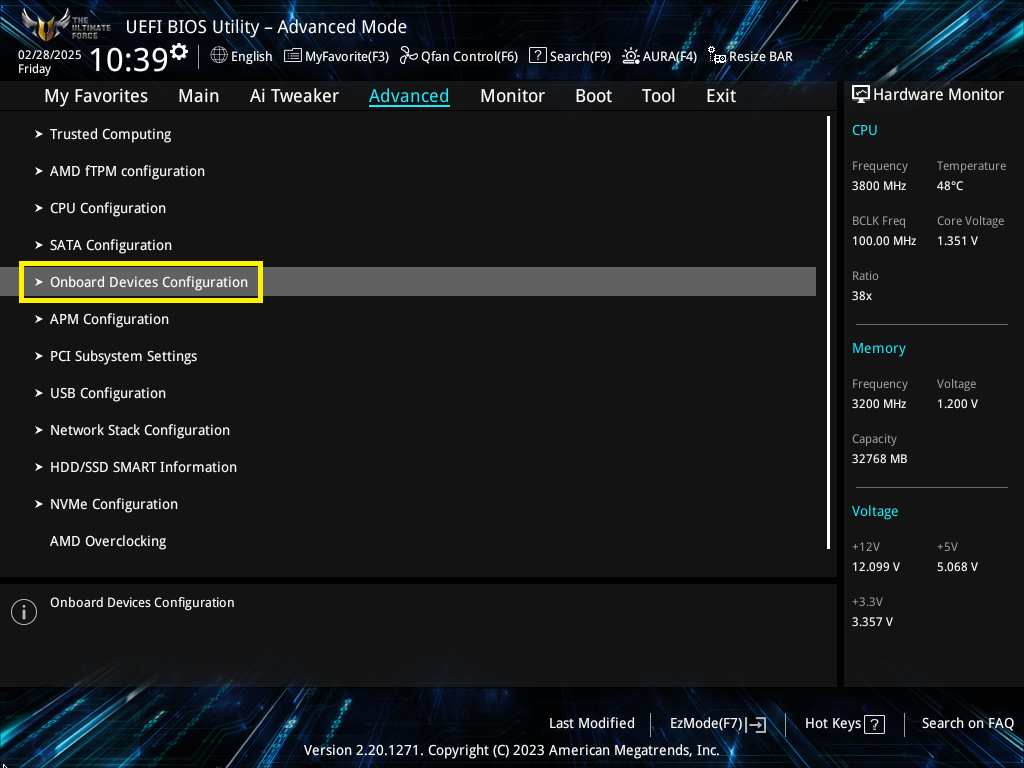
Task: Click the BCLK 100.00 MHz value
Action: pos(884,241)
